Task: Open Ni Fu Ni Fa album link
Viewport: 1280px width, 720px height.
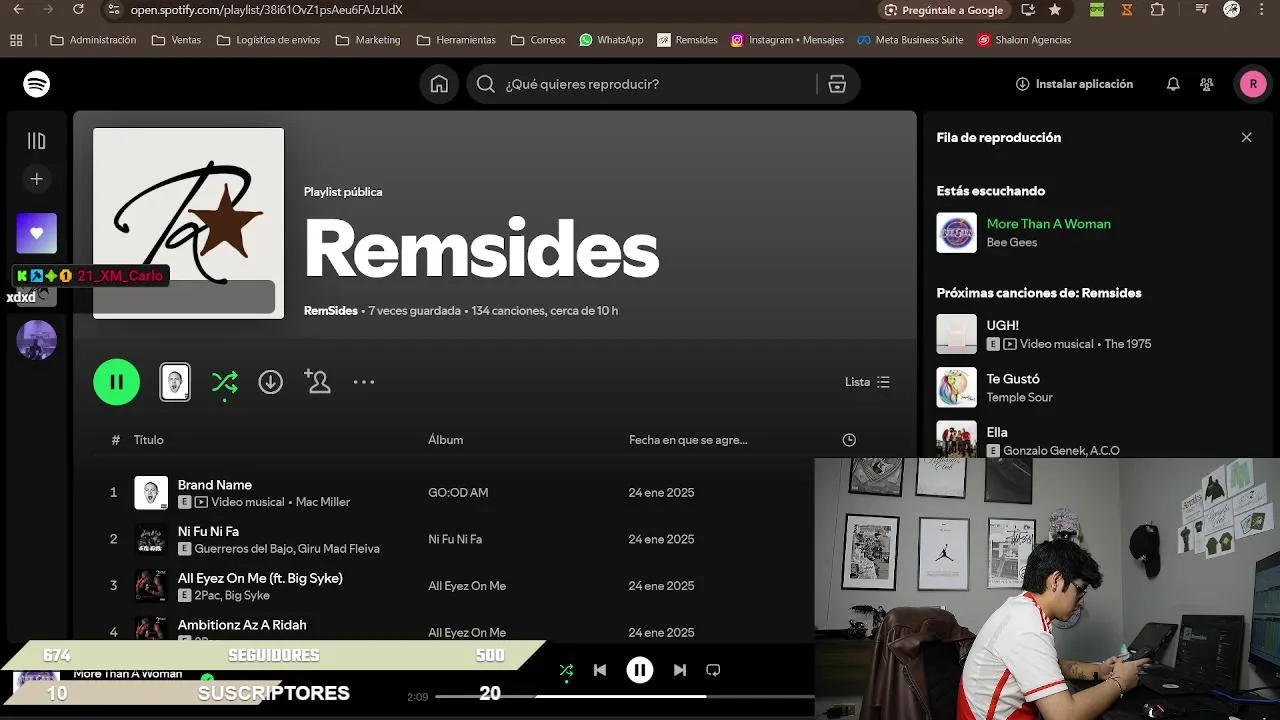Action: point(455,539)
